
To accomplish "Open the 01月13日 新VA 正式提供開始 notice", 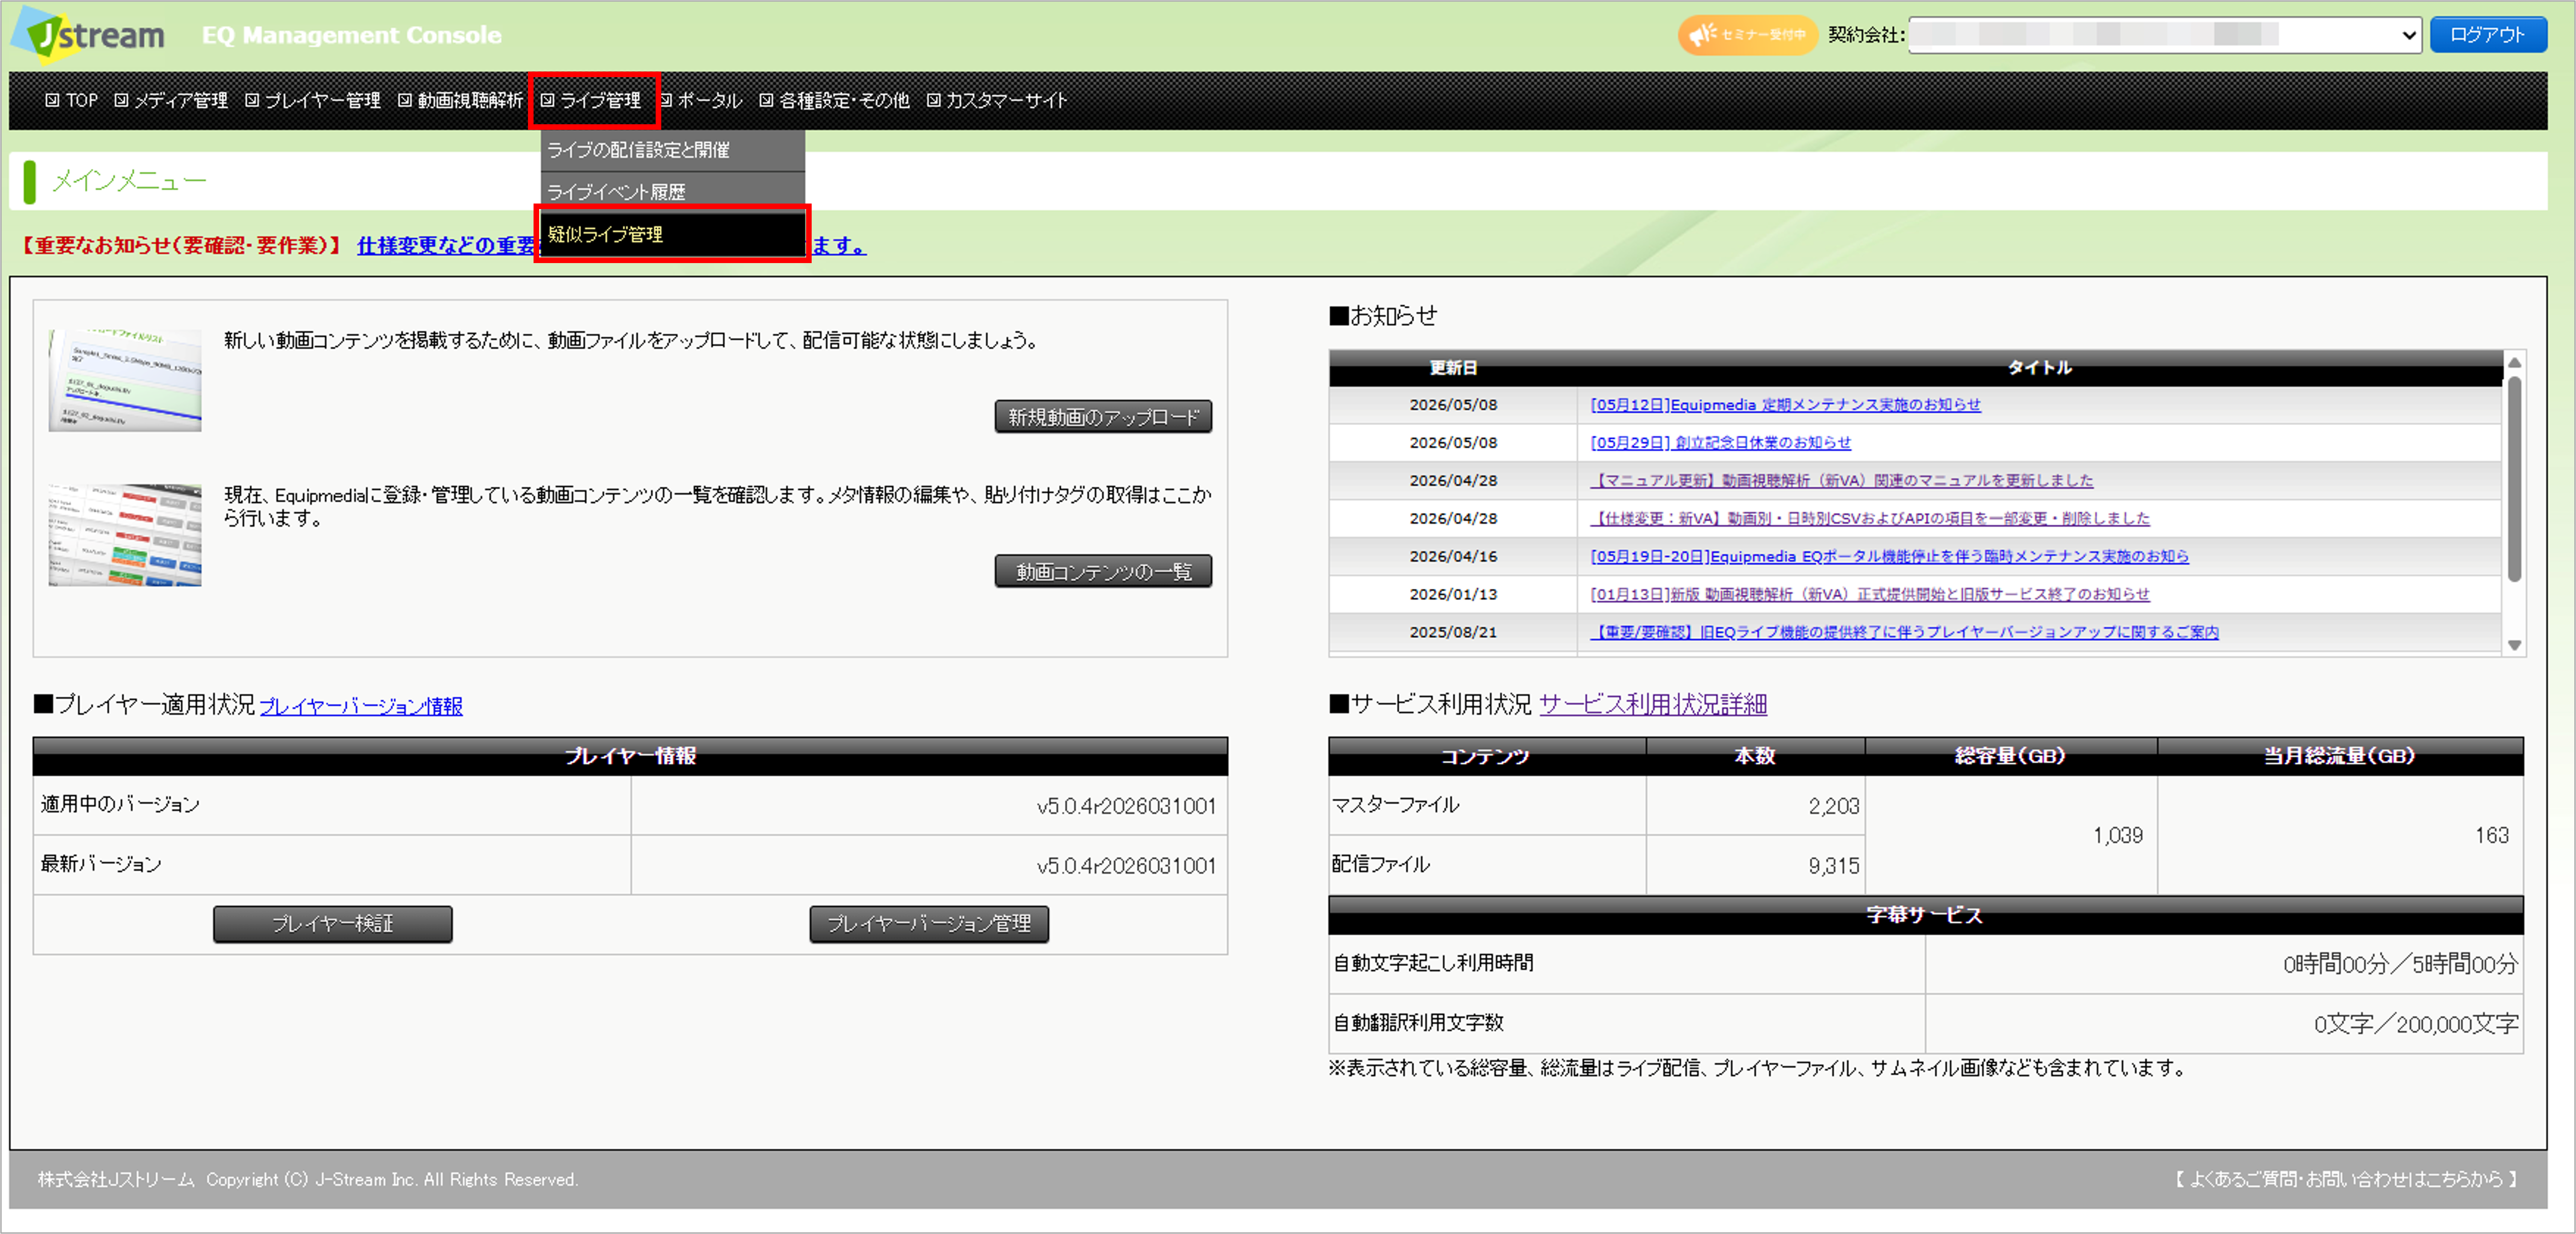I will point(1870,595).
